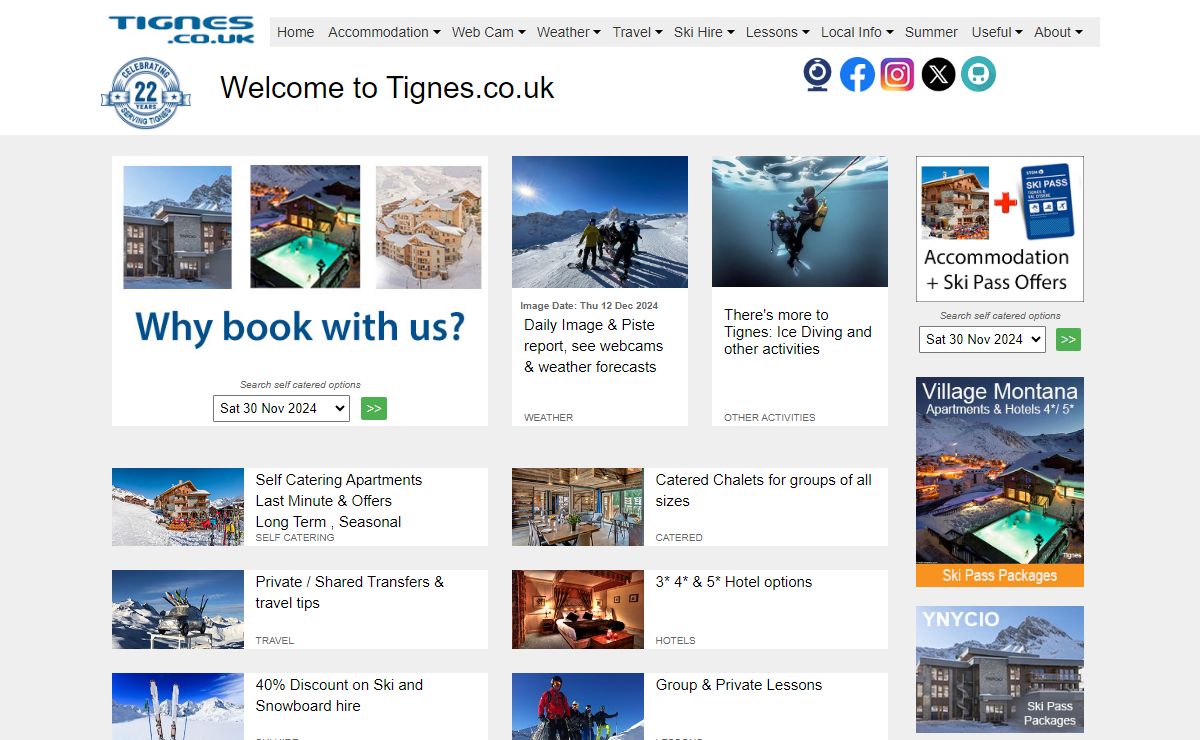Click the self catering chalet thumbnail
Viewport: 1200px width, 740px height.
click(178, 507)
